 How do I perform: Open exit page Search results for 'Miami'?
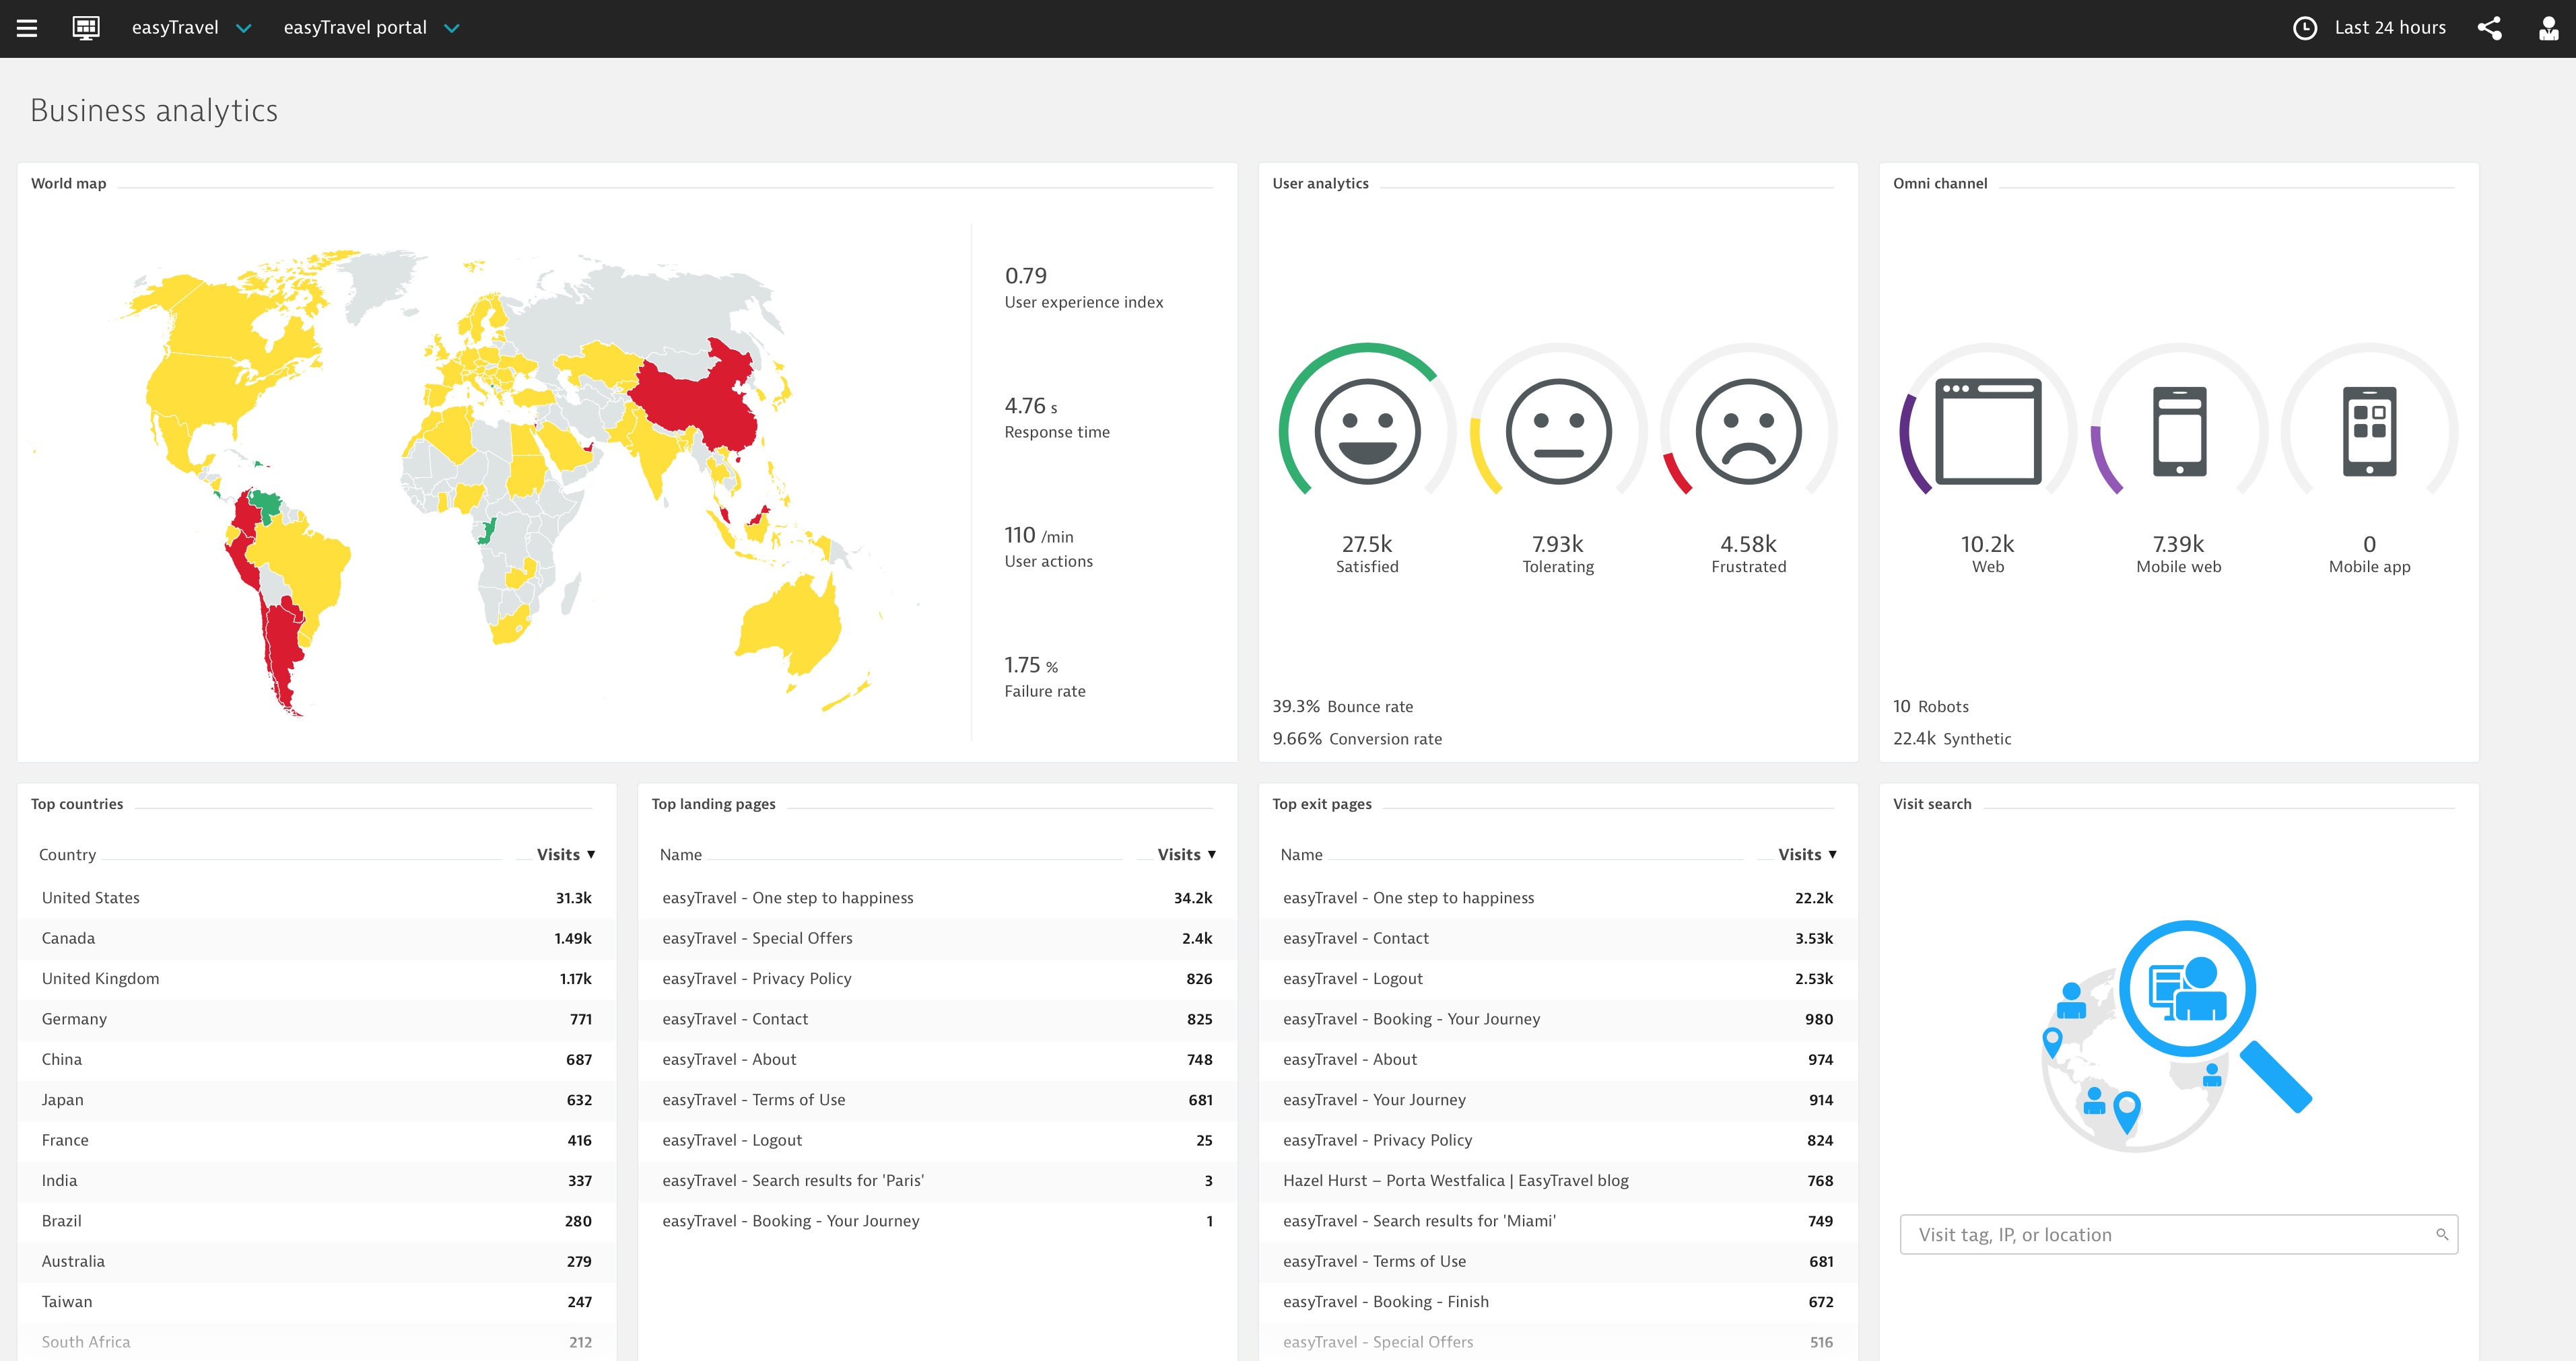tap(1419, 1221)
